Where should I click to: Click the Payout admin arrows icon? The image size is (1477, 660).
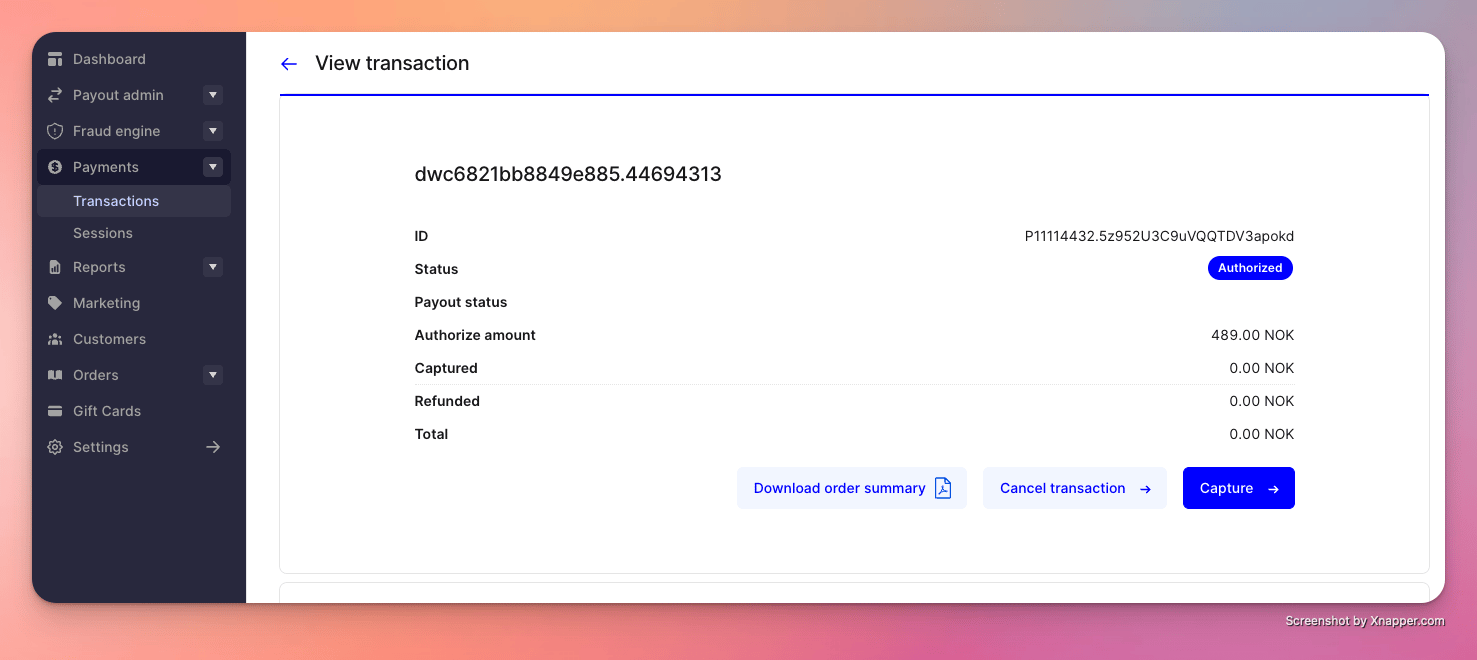(x=55, y=95)
